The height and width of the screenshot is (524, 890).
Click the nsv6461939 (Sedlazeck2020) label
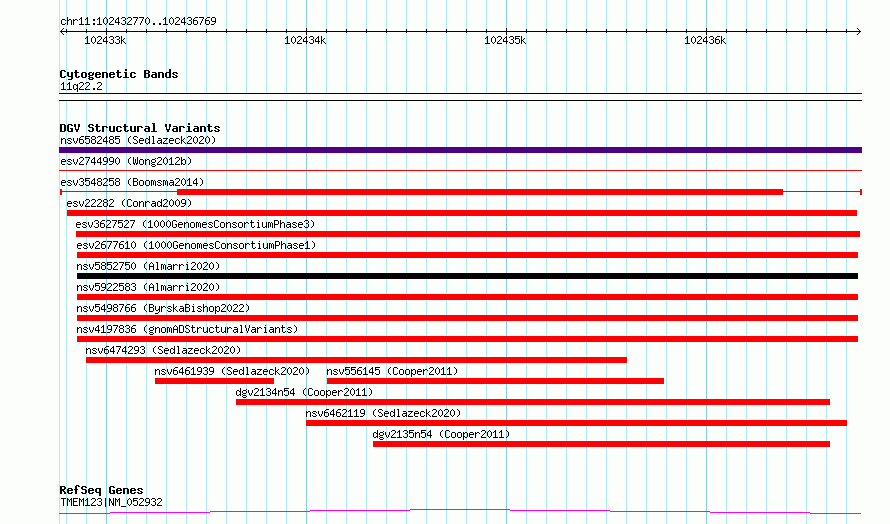click(x=232, y=371)
